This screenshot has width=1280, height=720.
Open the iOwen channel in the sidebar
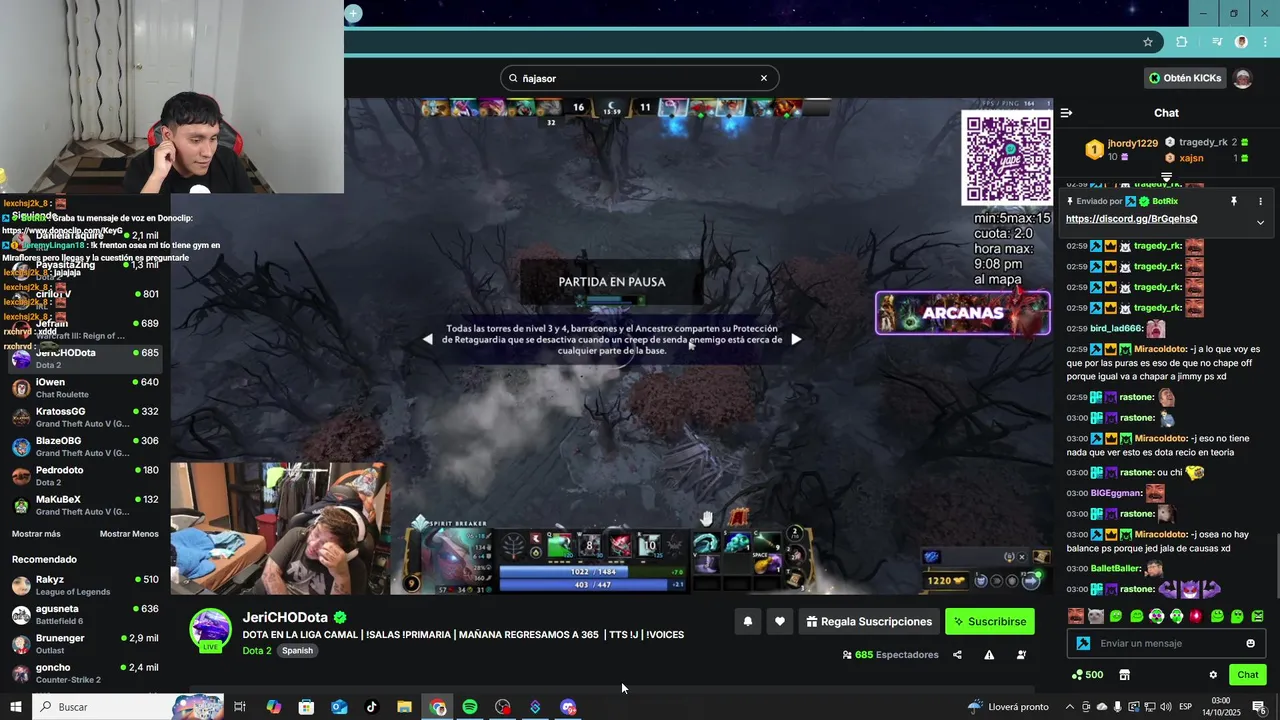(x=85, y=388)
